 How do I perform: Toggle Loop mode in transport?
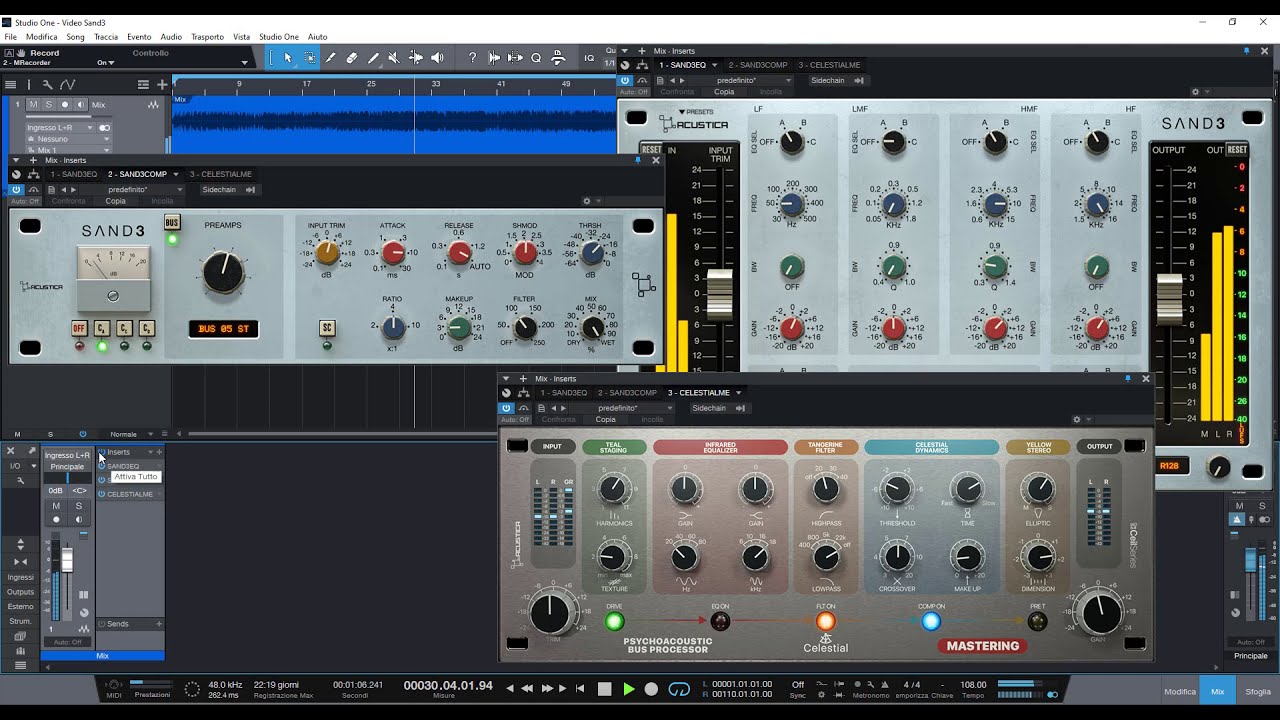pos(679,689)
